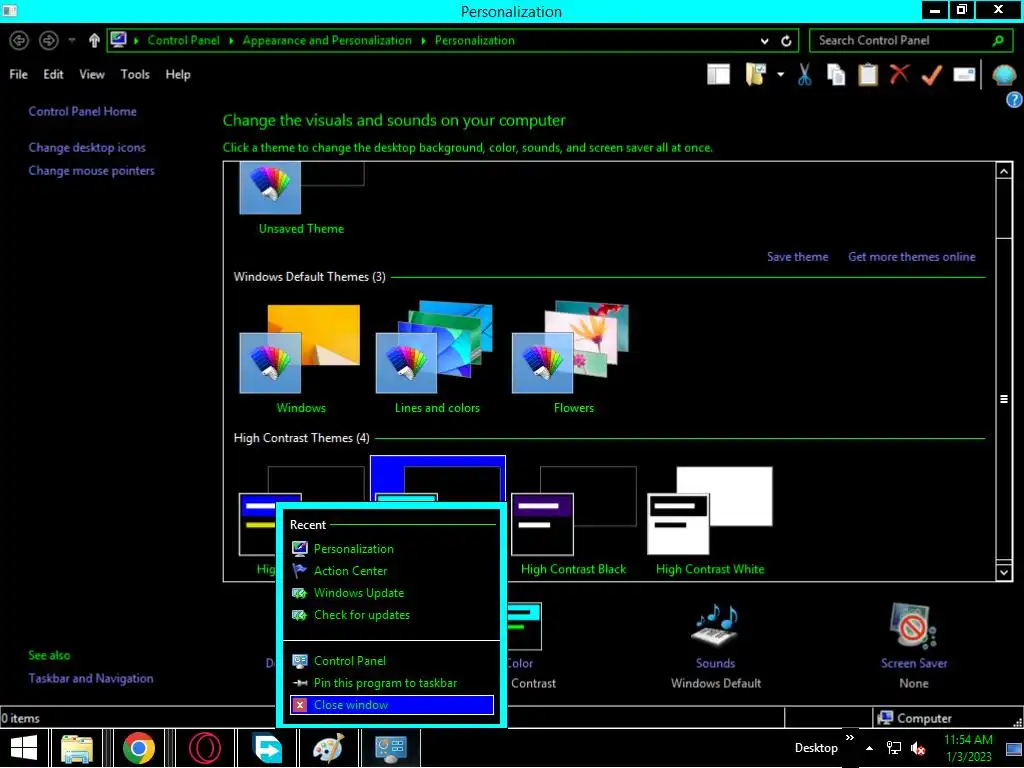Click the Control Panel taskbar icon
Viewport: 1024px width, 768px height.
click(391, 748)
